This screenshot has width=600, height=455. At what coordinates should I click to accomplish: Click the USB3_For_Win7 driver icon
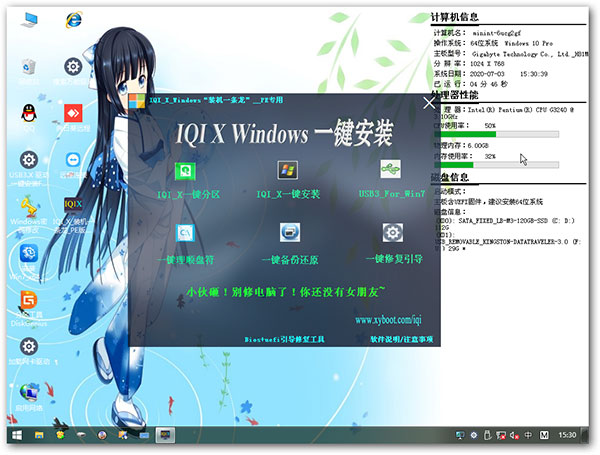[x=392, y=171]
